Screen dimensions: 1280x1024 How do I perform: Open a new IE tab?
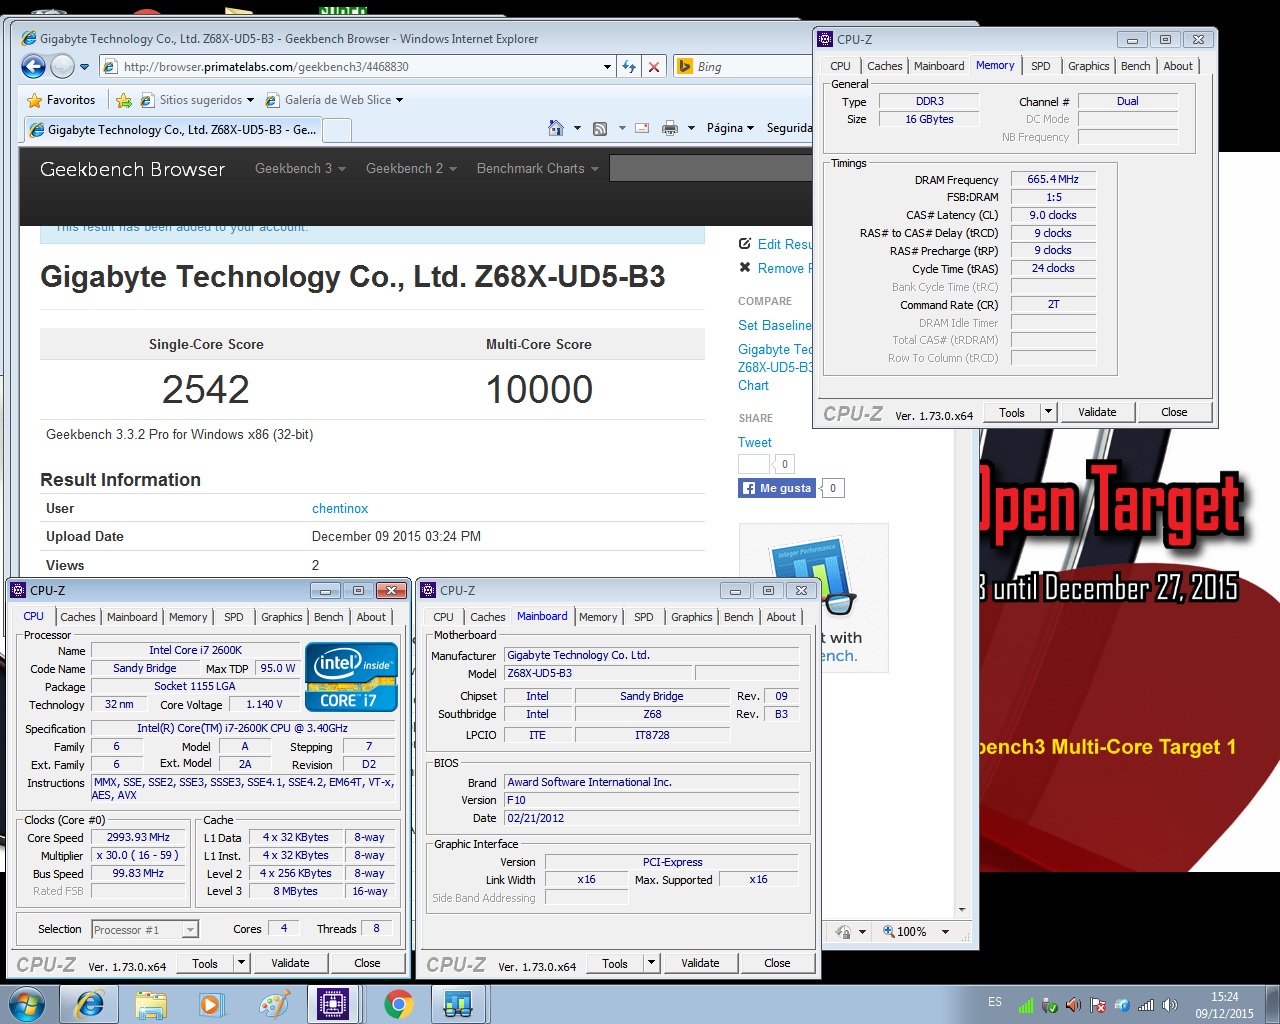338,130
